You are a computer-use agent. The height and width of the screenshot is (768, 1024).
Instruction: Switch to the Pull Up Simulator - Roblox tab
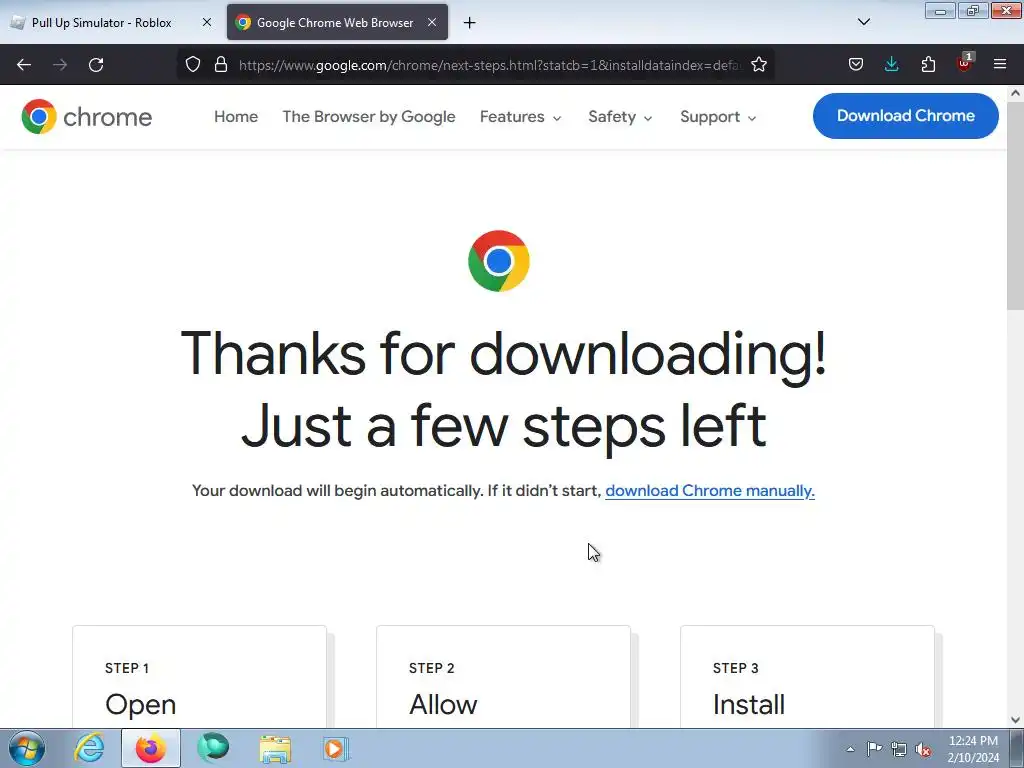pos(101,22)
